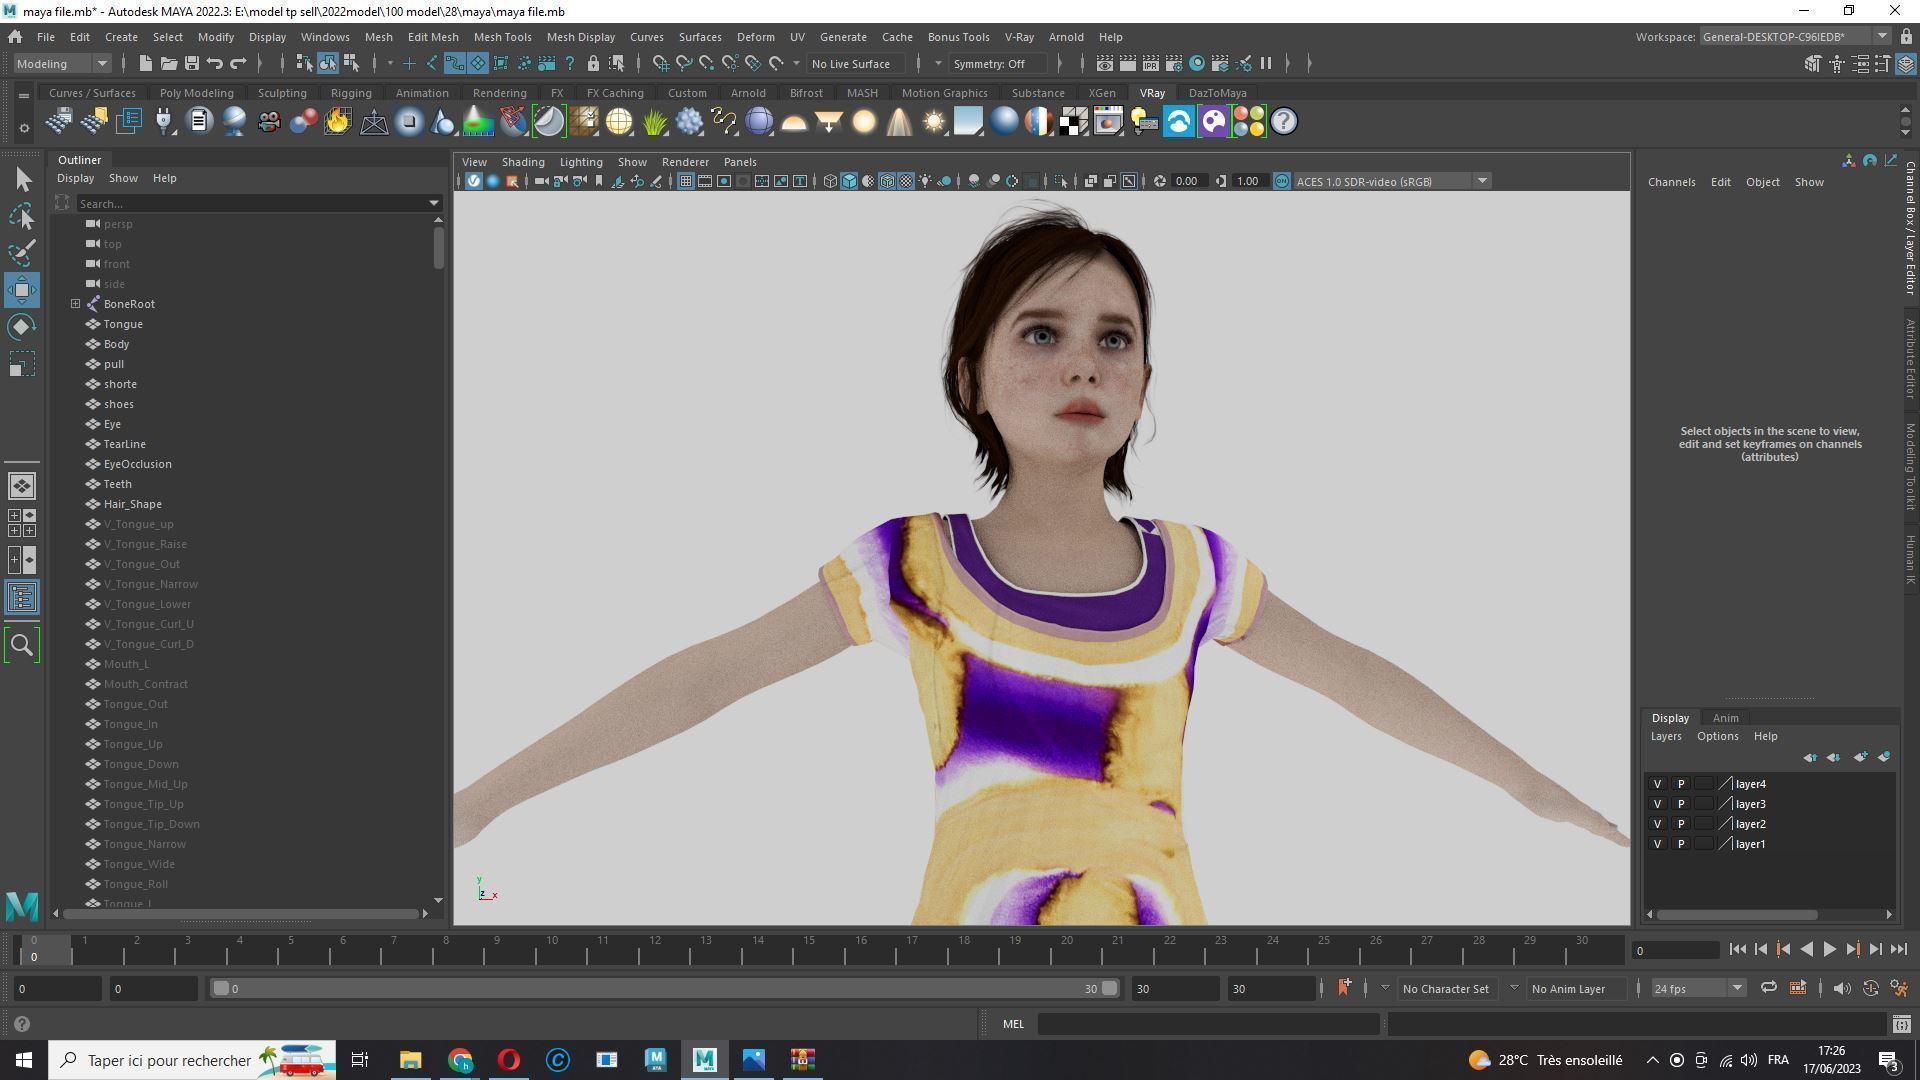Toggle viewport color management on button
The height and width of the screenshot is (1080, 1920).
[1281, 182]
